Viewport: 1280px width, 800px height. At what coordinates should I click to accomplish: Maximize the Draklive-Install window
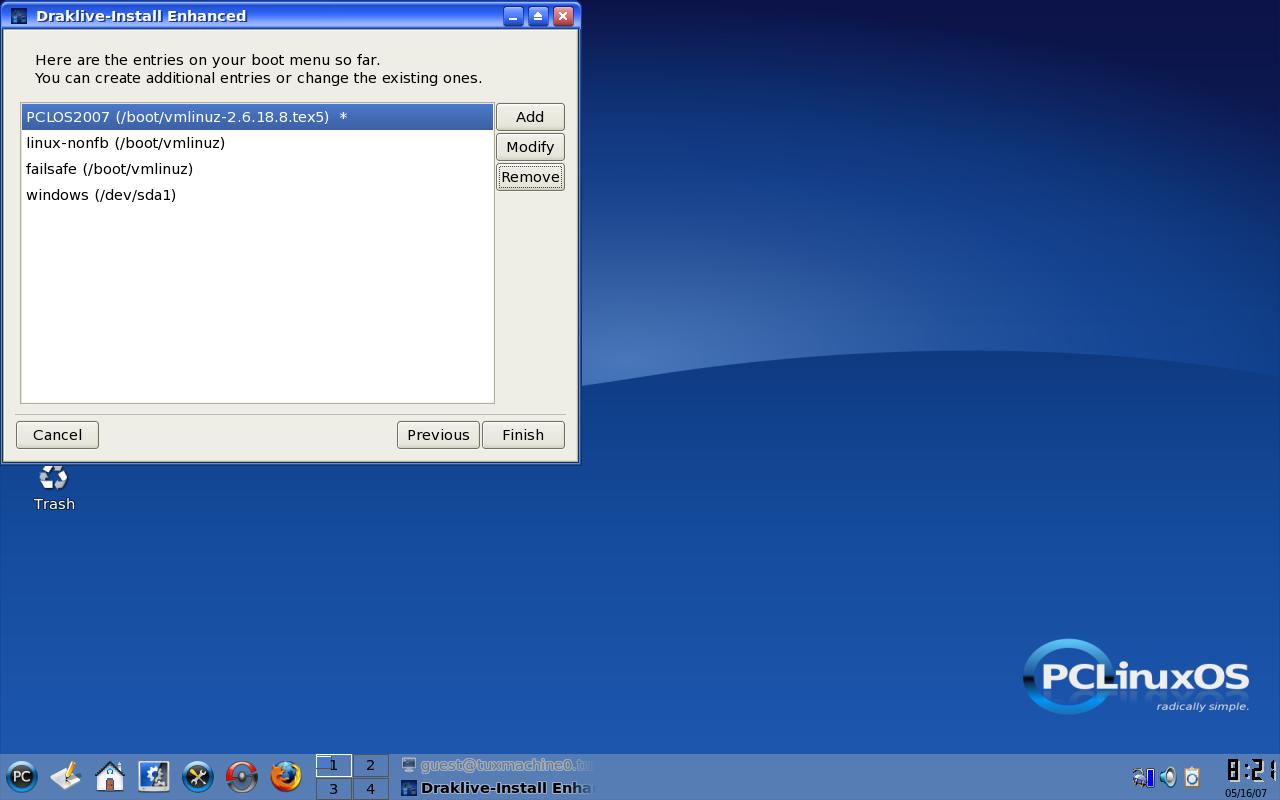click(538, 16)
